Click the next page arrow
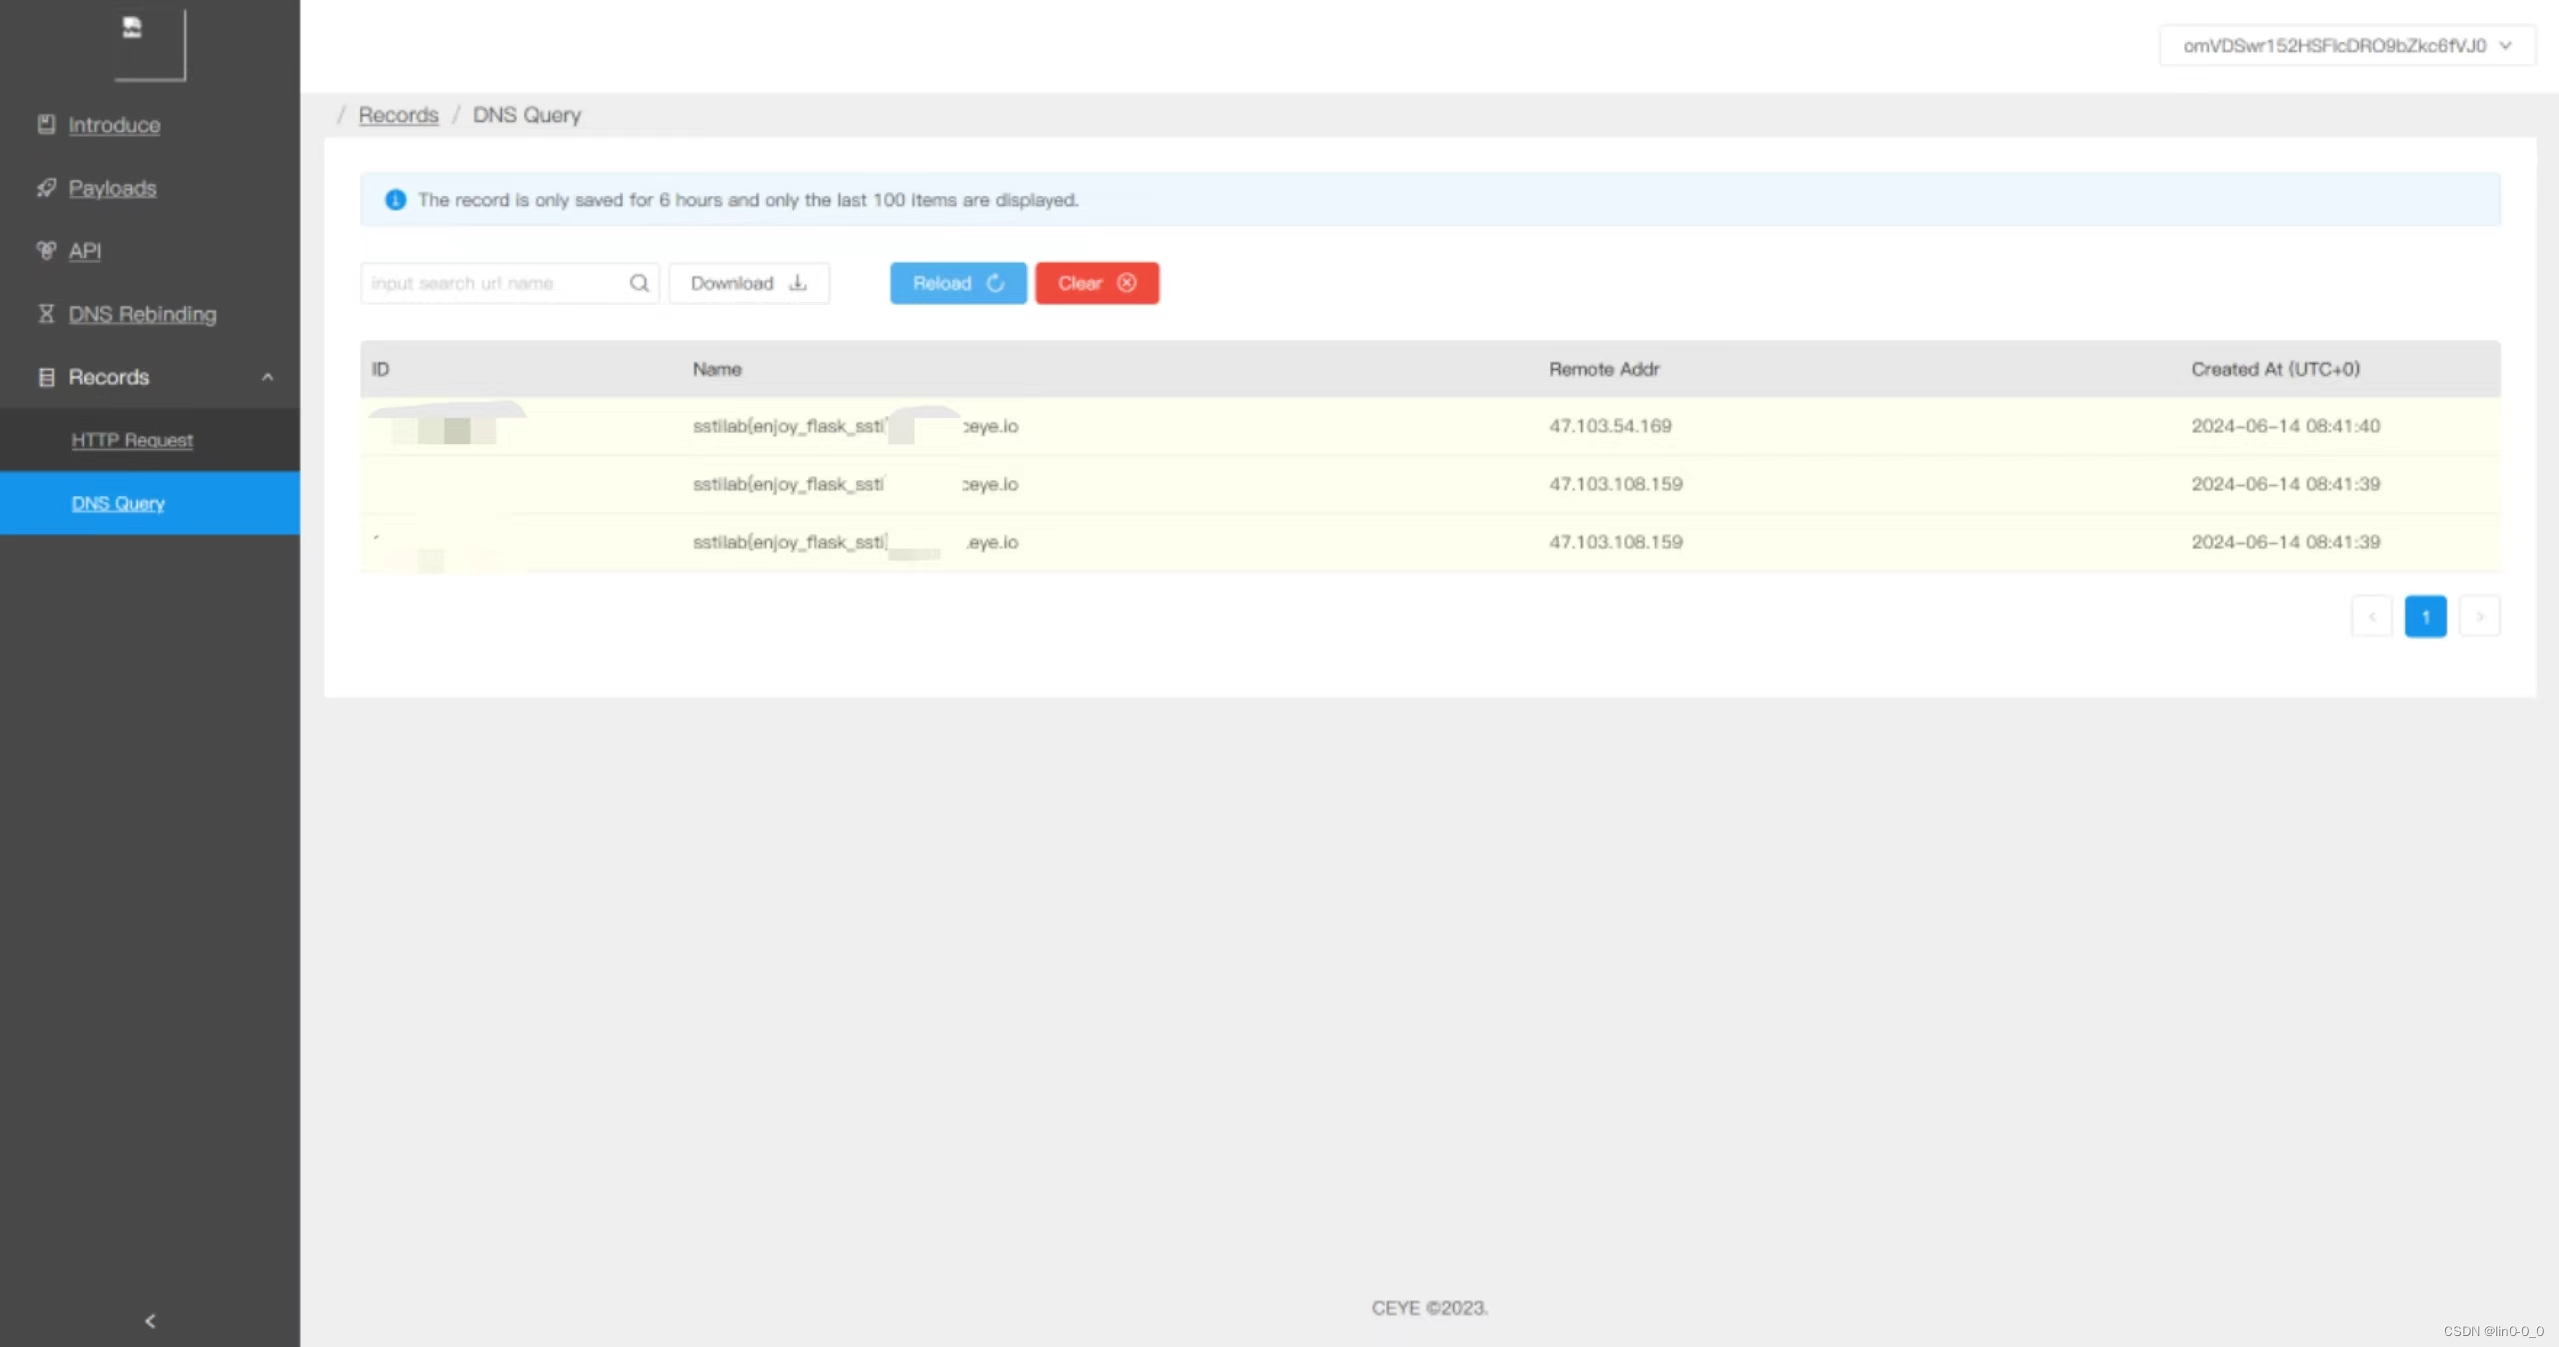Viewport: 2559px width, 1347px height. click(2479, 616)
